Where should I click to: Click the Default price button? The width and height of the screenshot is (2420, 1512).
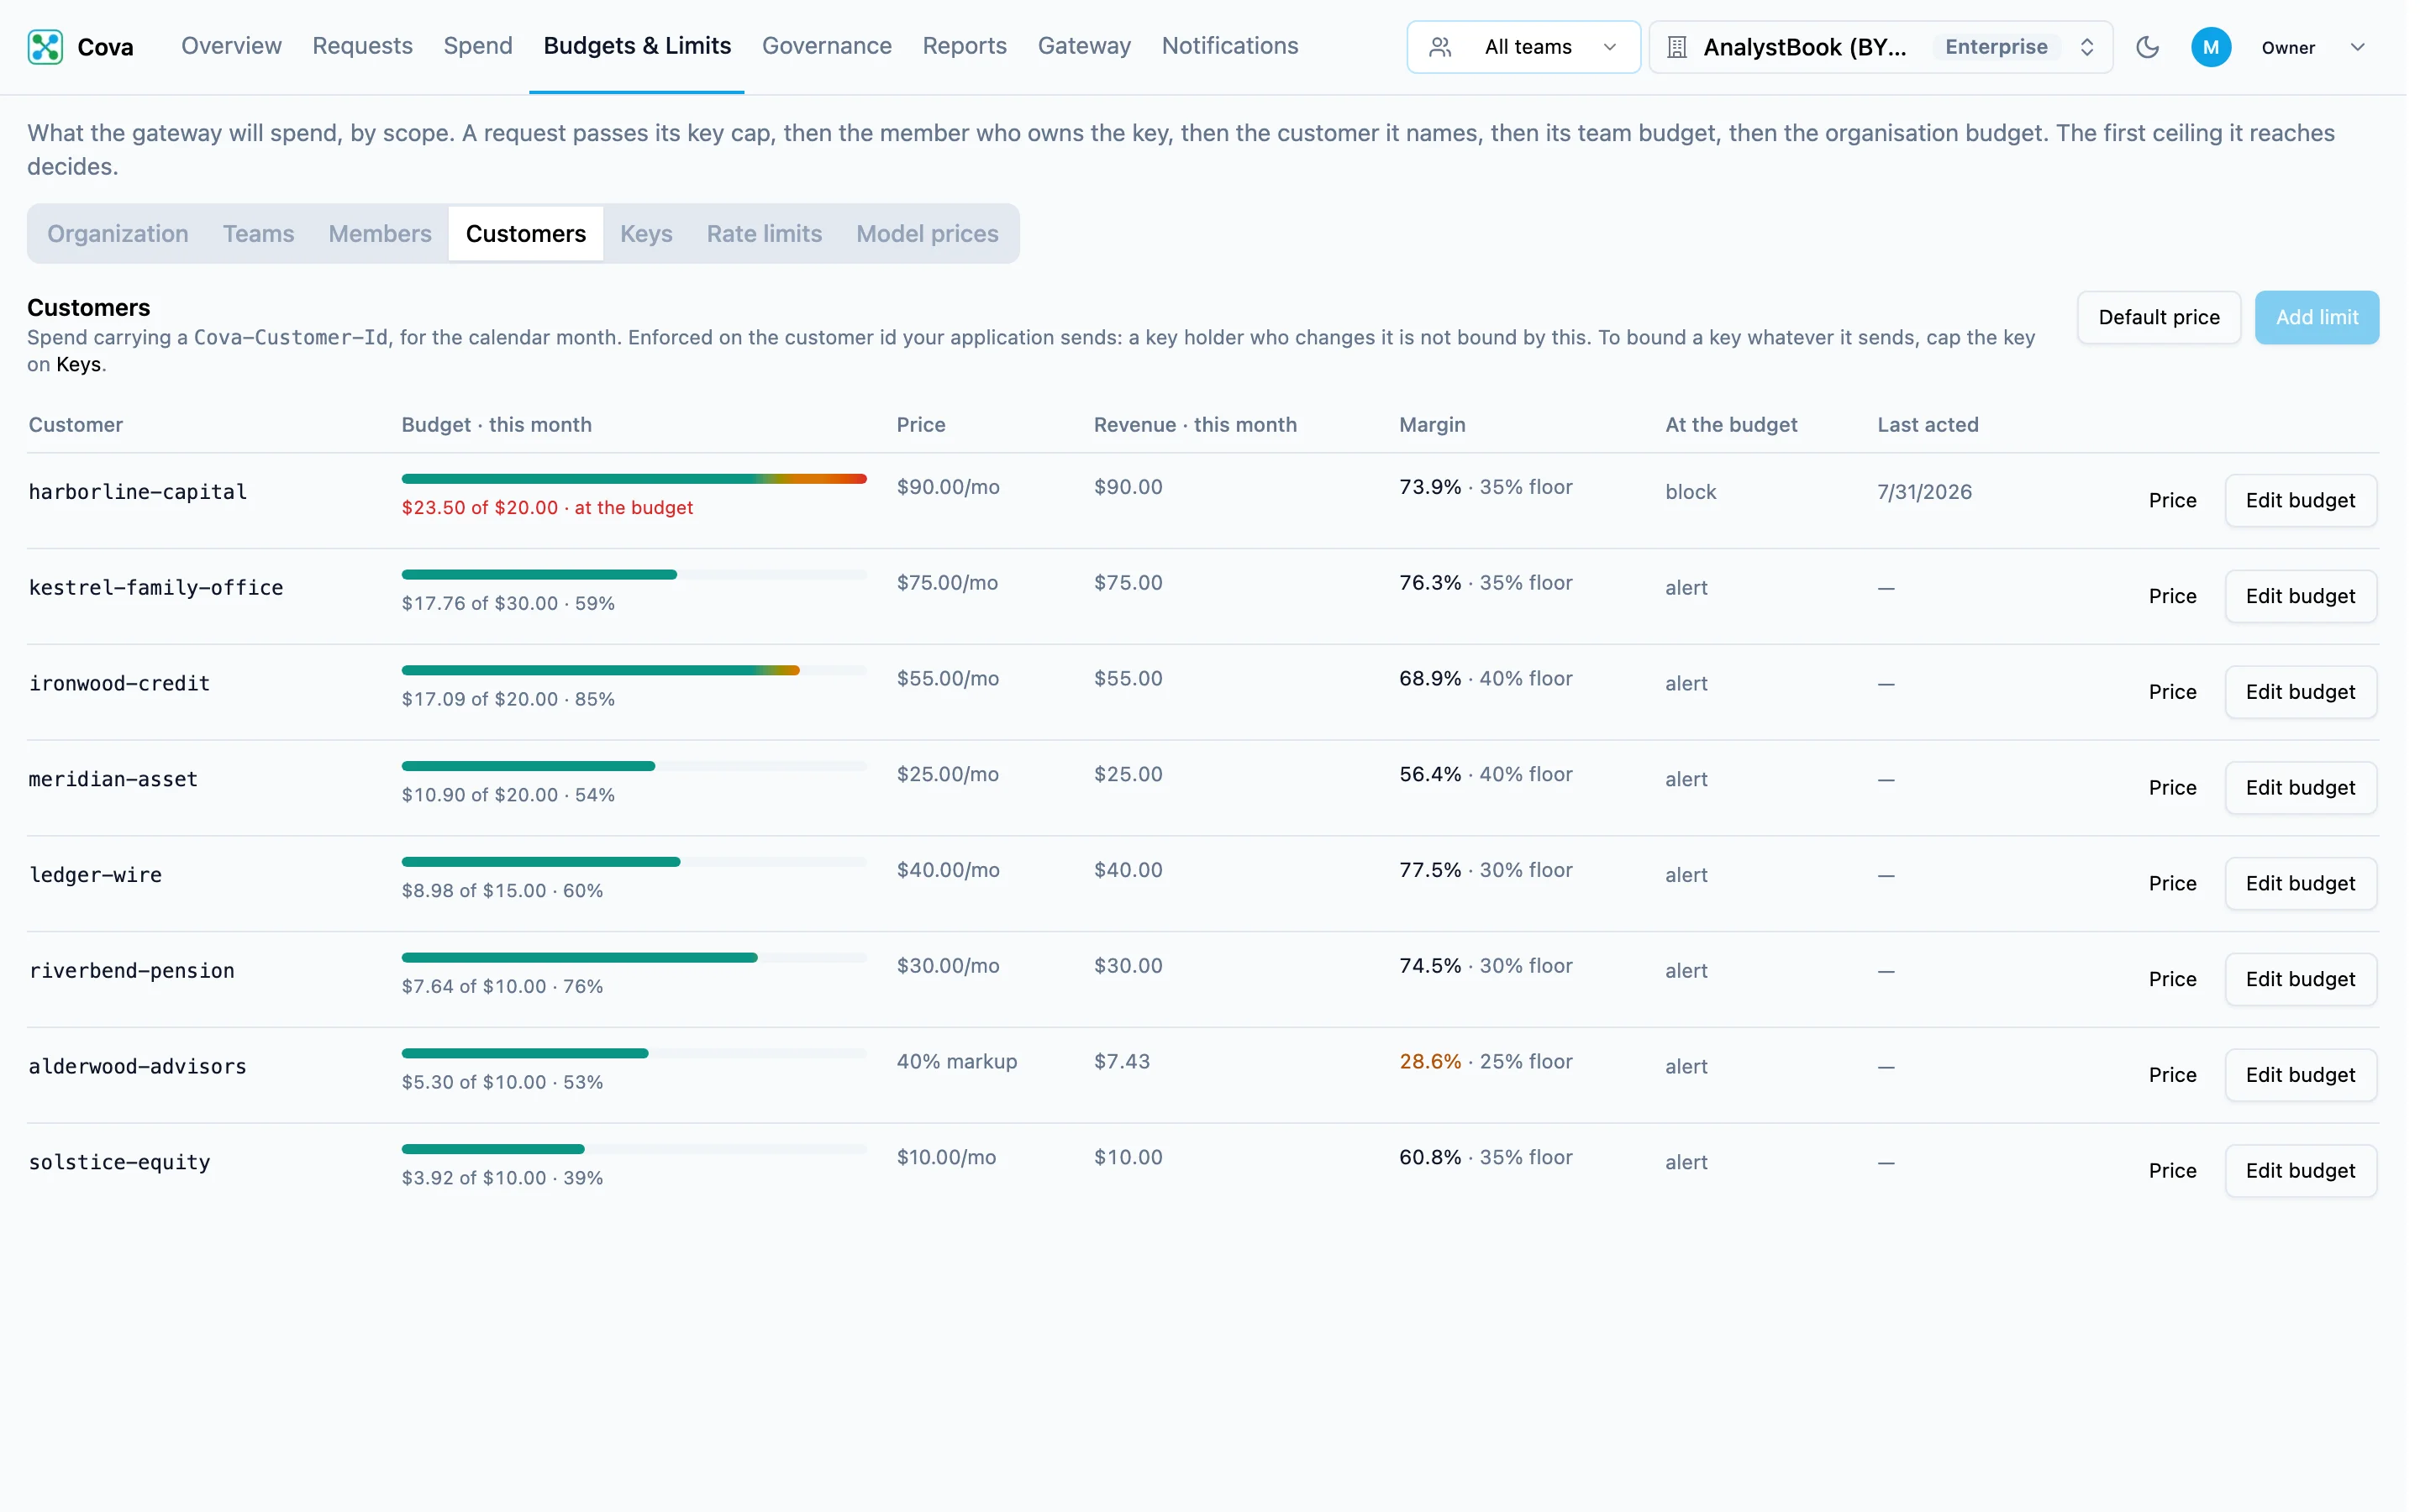(2158, 318)
